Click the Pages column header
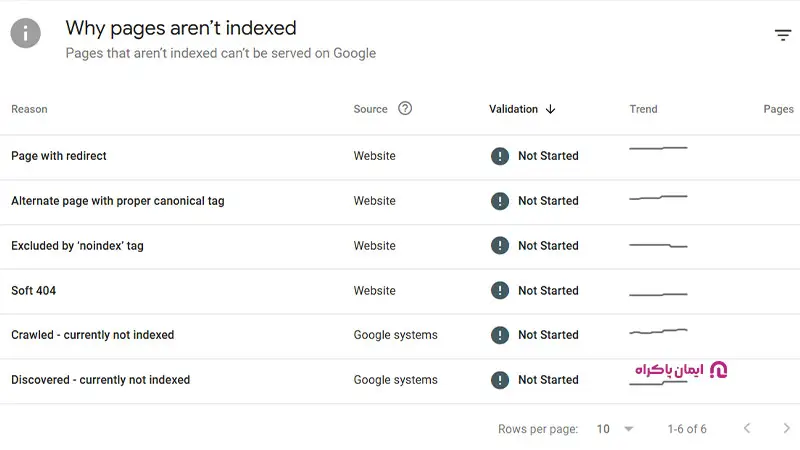 tap(778, 109)
